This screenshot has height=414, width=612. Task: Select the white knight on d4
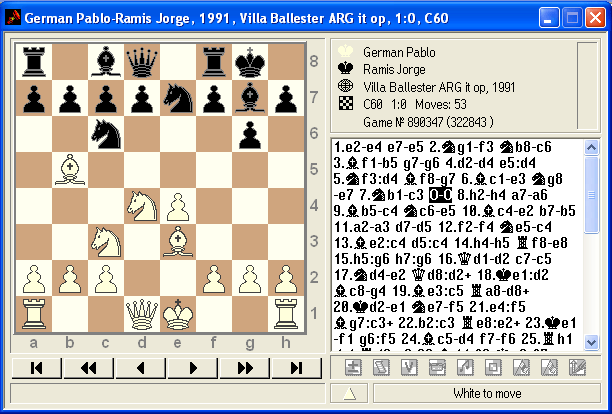(x=142, y=206)
